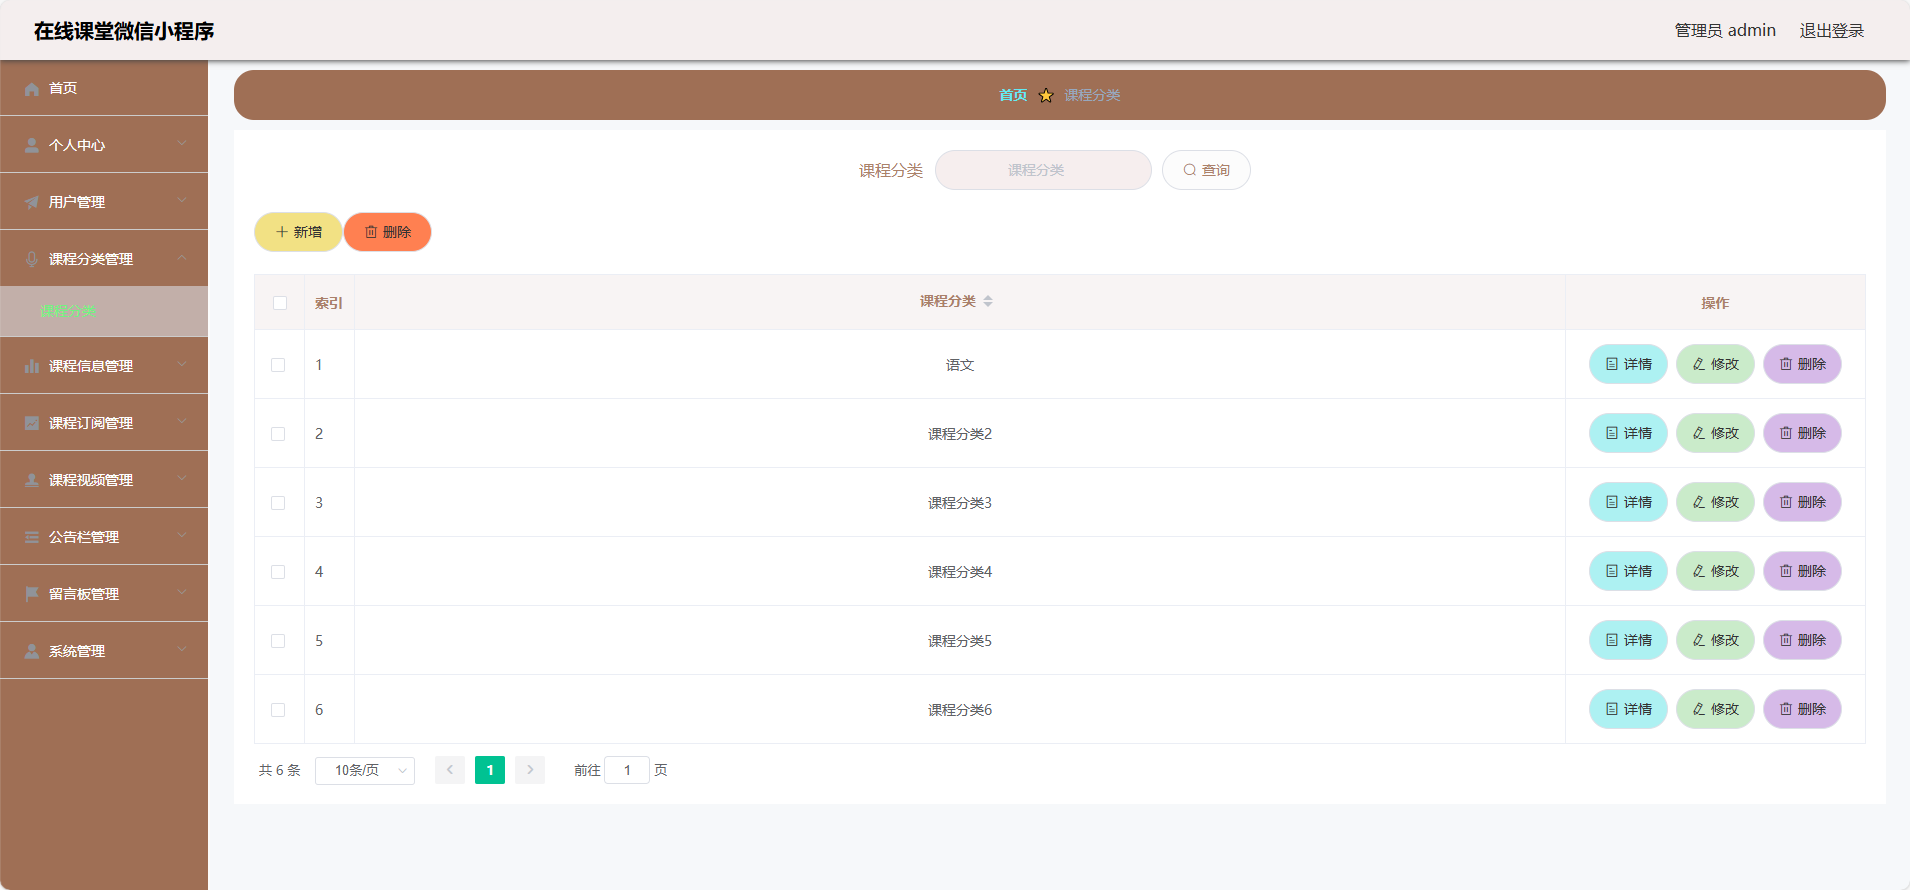This screenshot has width=1910, height=890.
Task: Click 修改 for 课程分类6 row
Action: tap(1715, 709)
